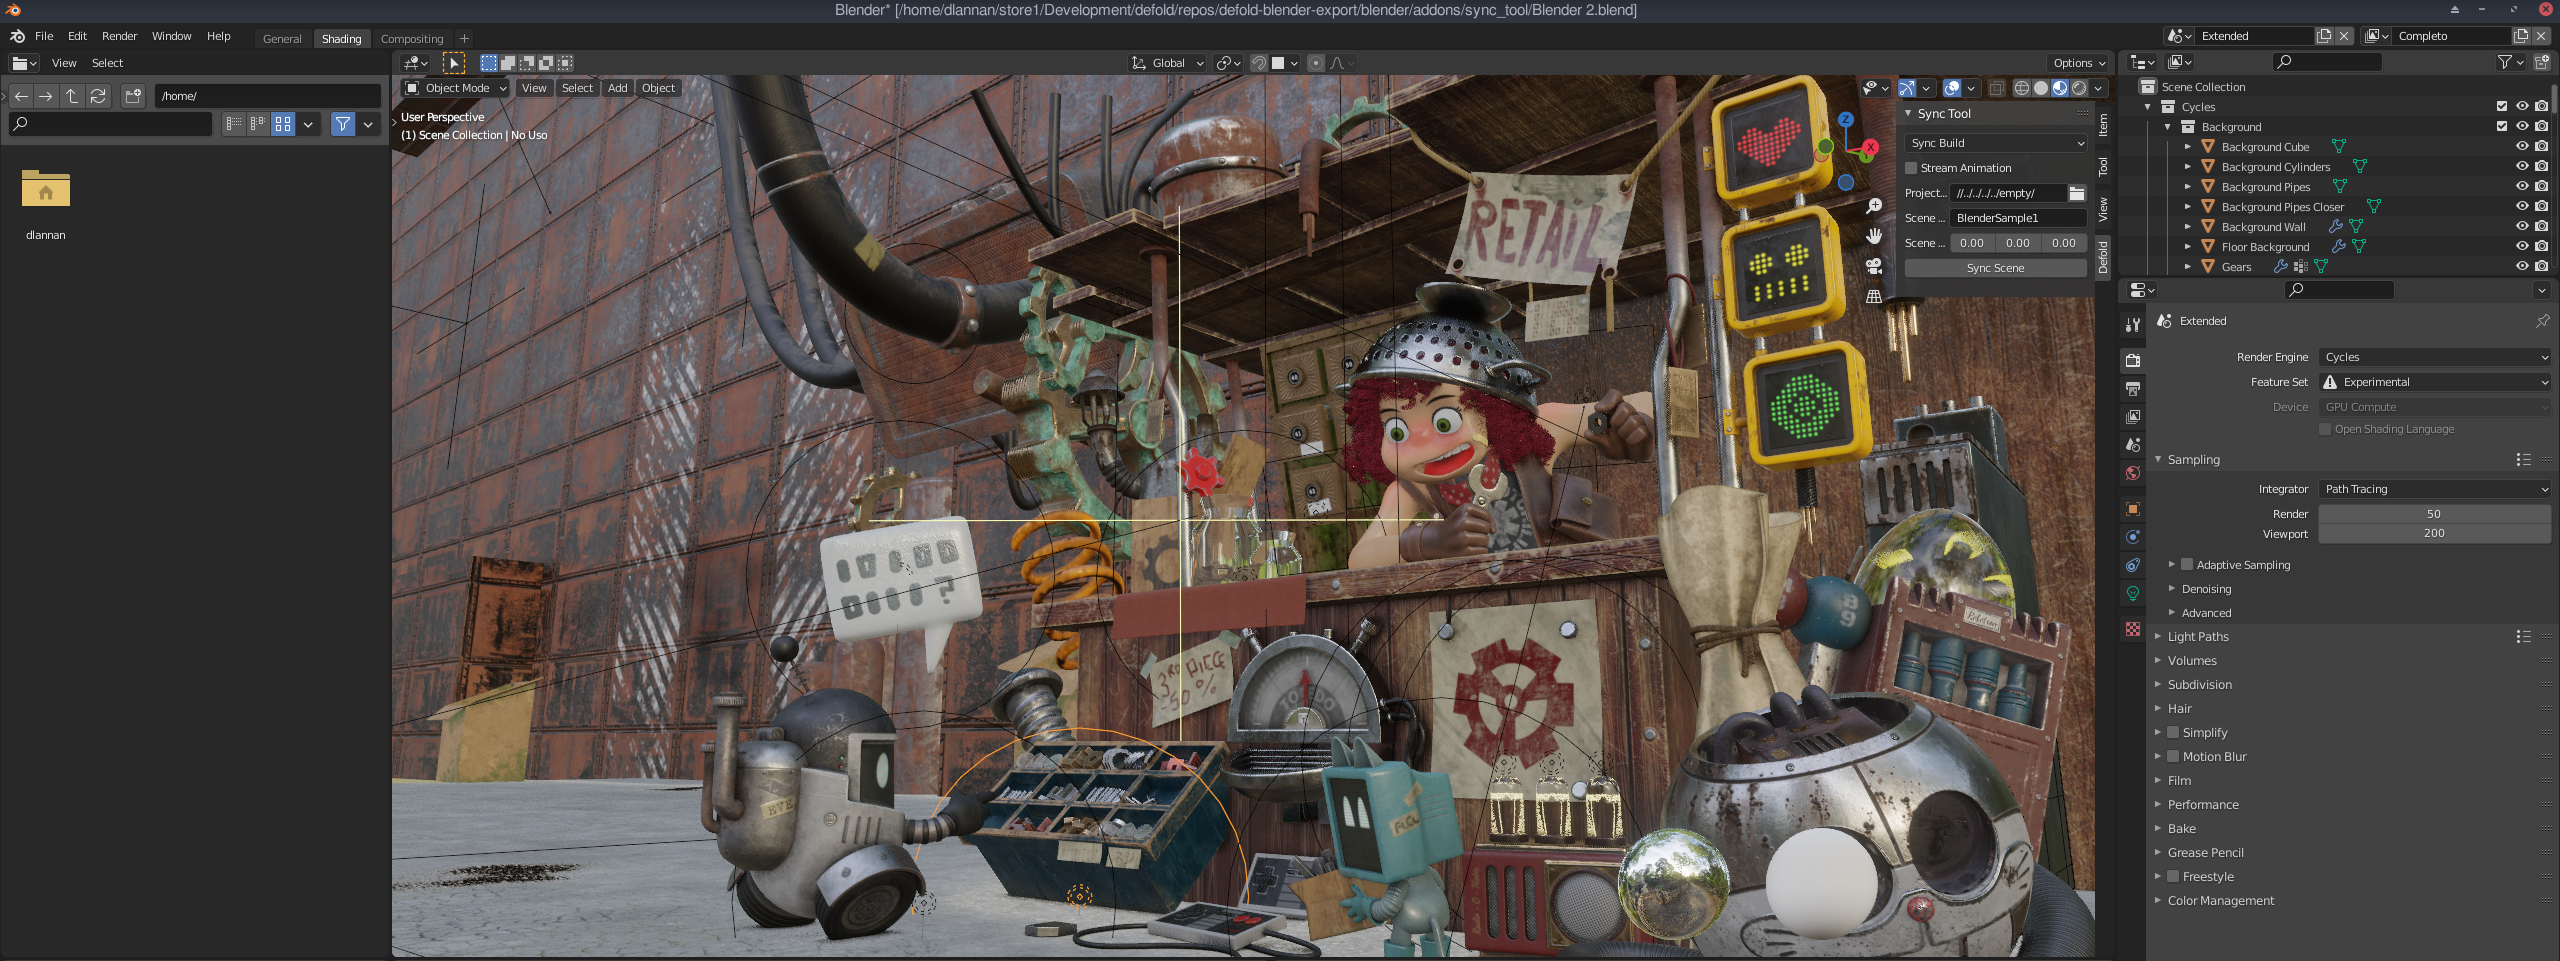Switch perspective/orthographic grid icon
Screen dimensions: 2560x961
point(1874,296)
